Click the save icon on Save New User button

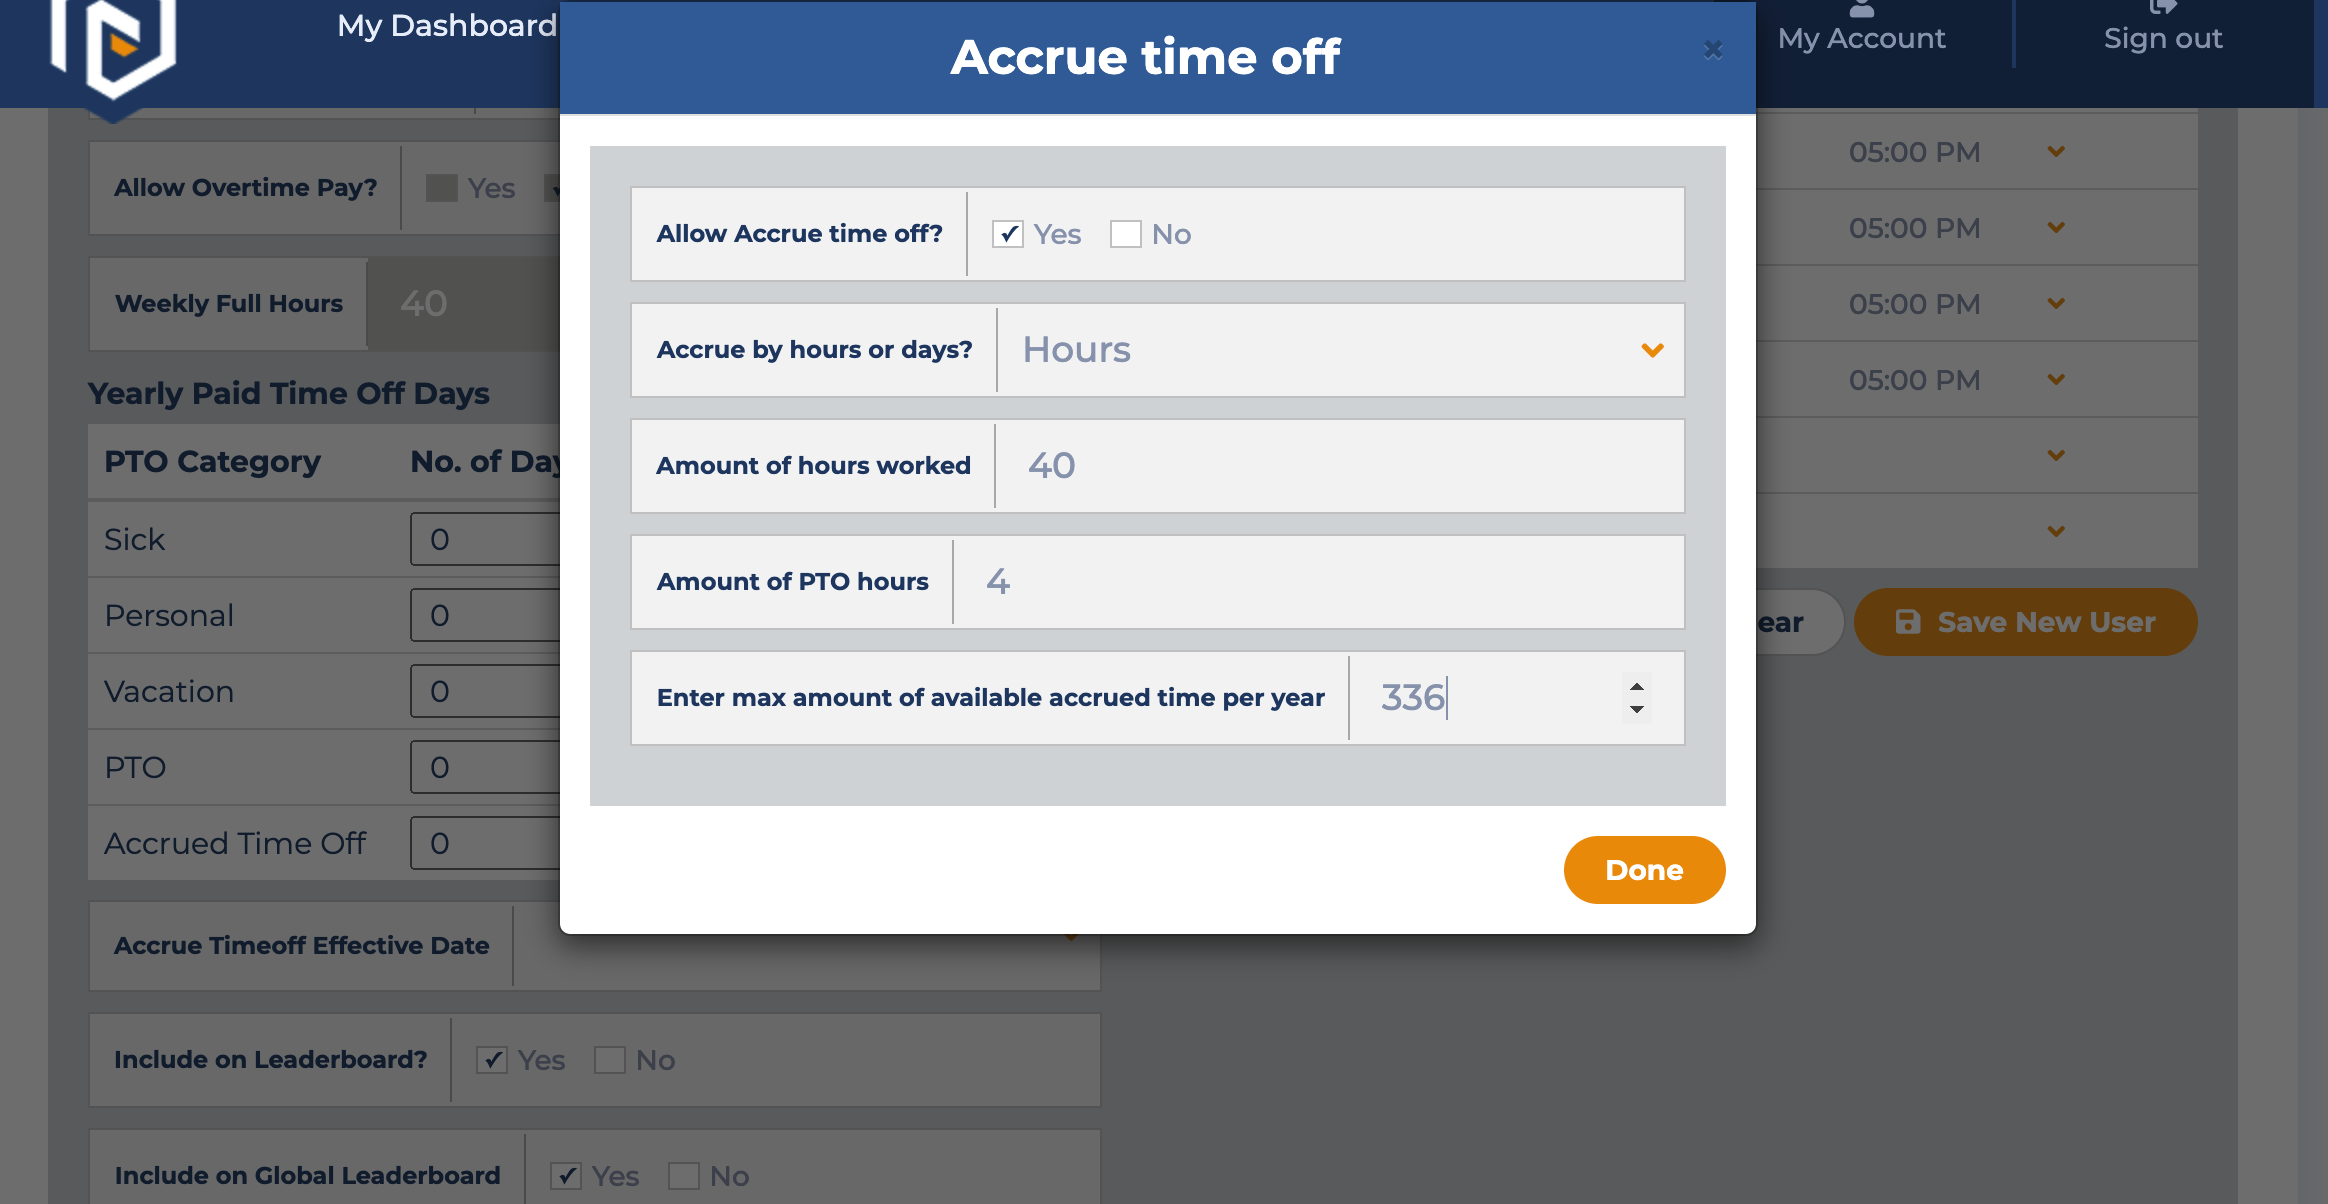pos(1910,622)
